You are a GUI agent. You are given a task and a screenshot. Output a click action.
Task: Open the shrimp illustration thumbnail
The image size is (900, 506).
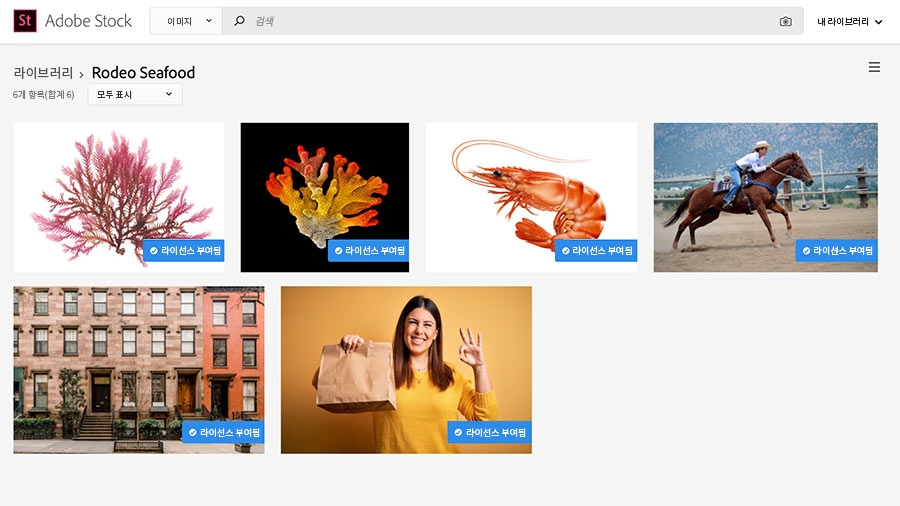pos(532,197)
